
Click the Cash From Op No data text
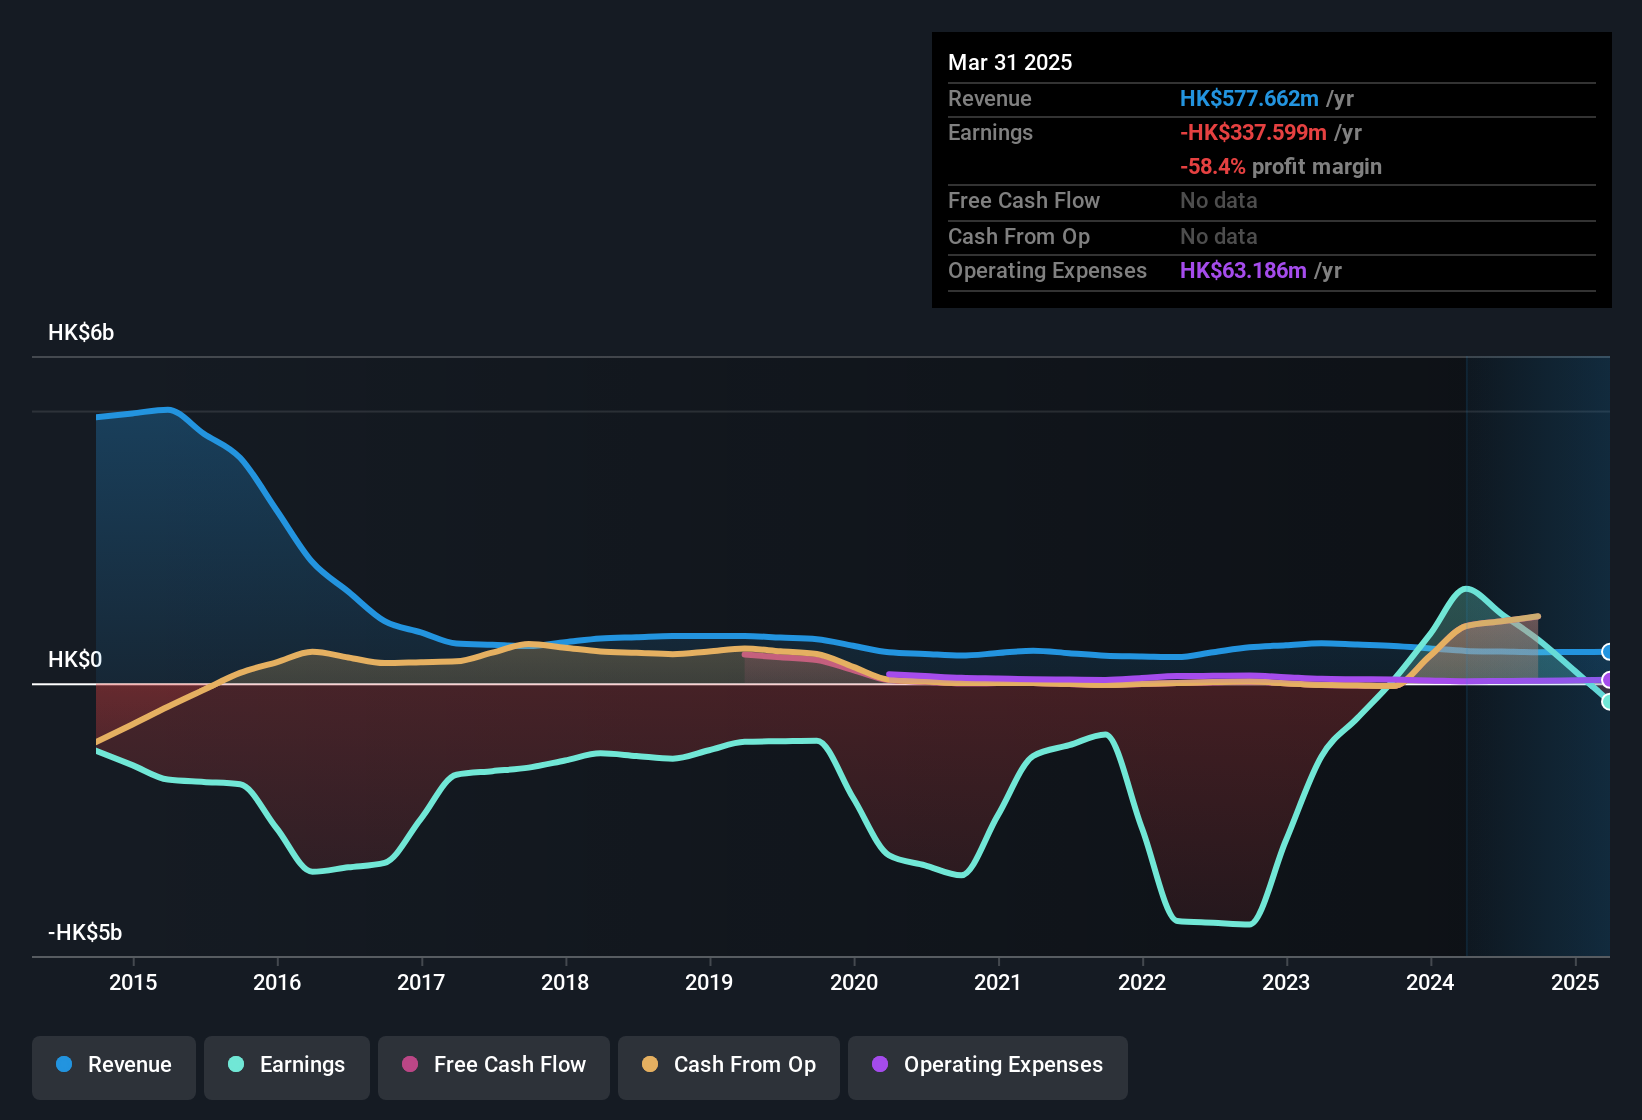pos(1219,236)
